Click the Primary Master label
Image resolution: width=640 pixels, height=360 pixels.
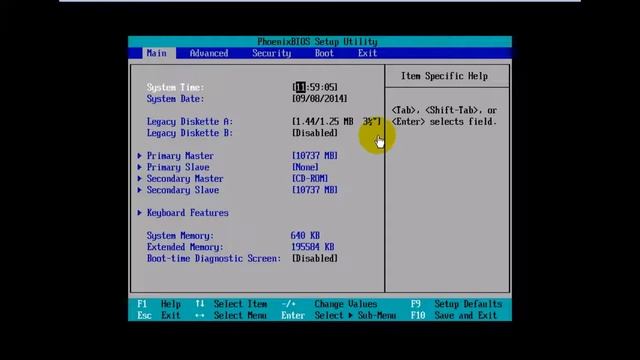(180, 156)
